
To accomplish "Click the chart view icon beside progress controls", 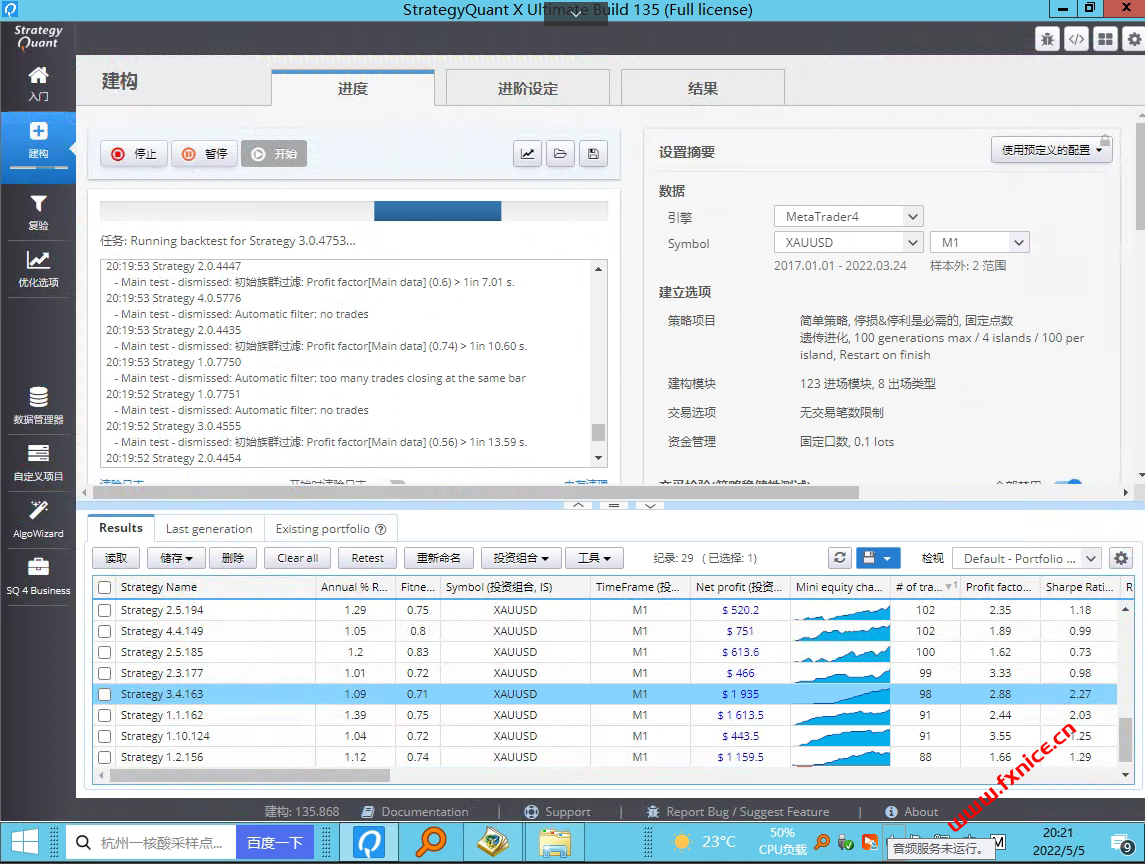I will click(527, 153).
